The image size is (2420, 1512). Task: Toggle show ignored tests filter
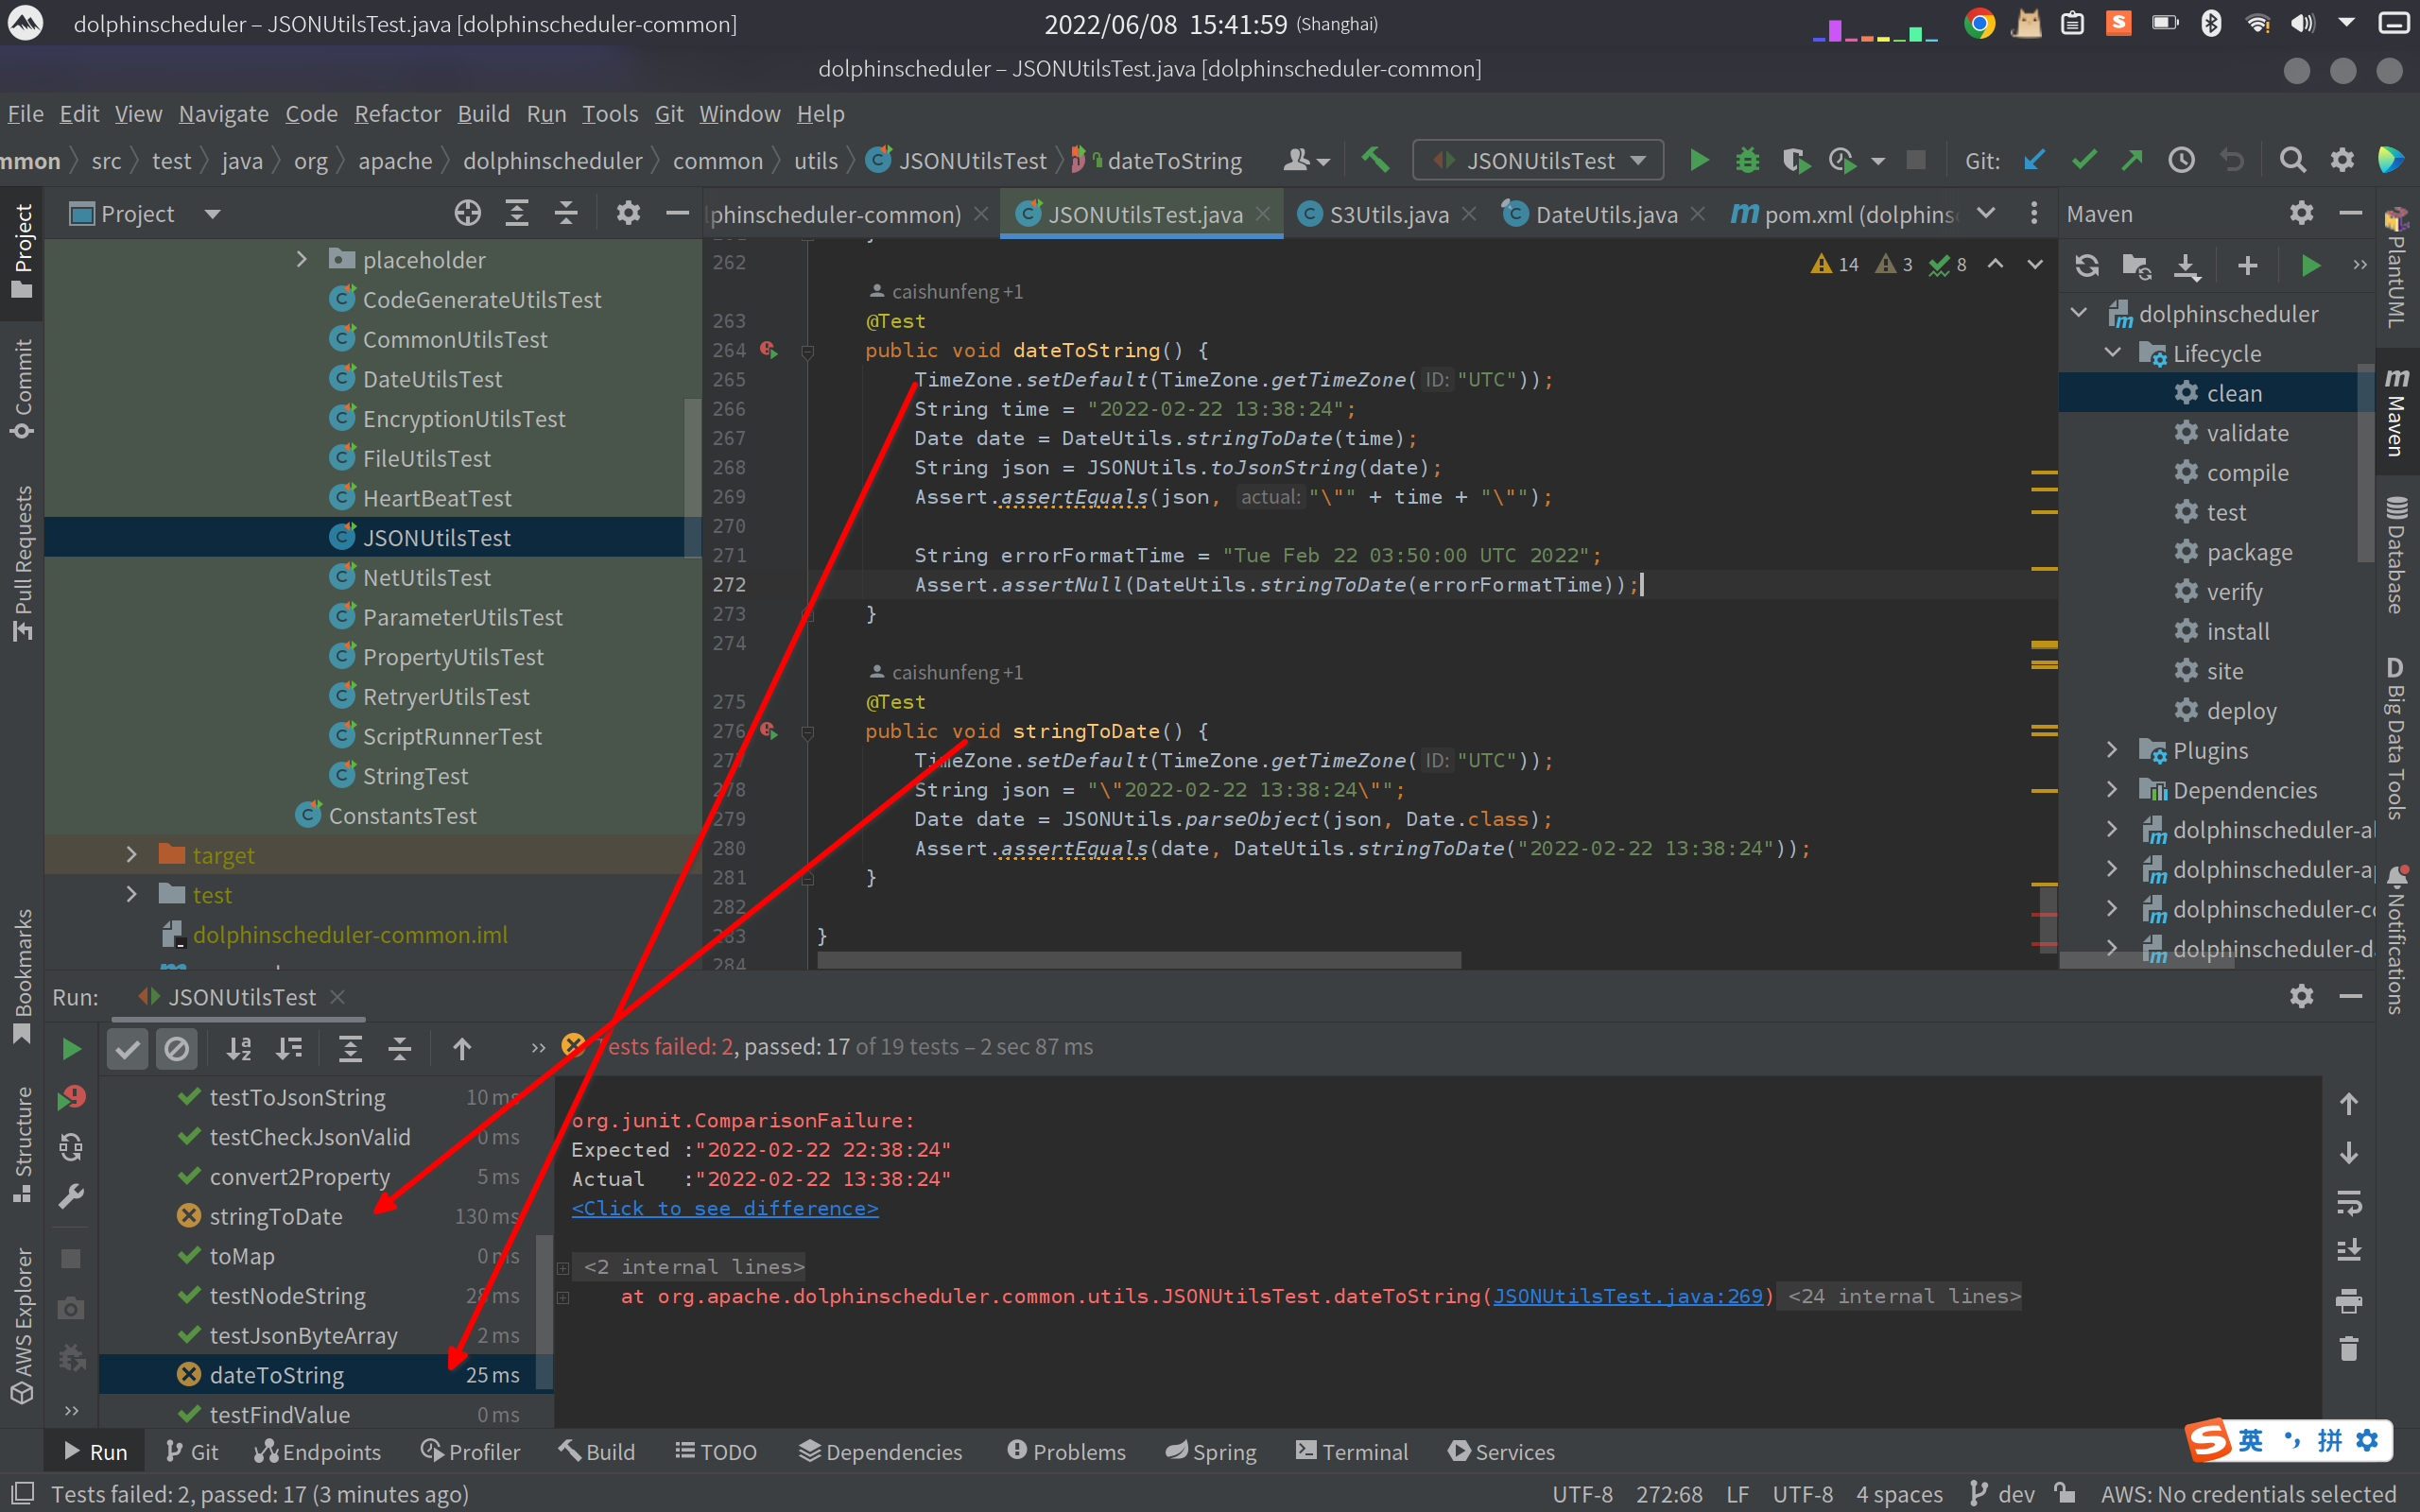[x=176, y=1048]
